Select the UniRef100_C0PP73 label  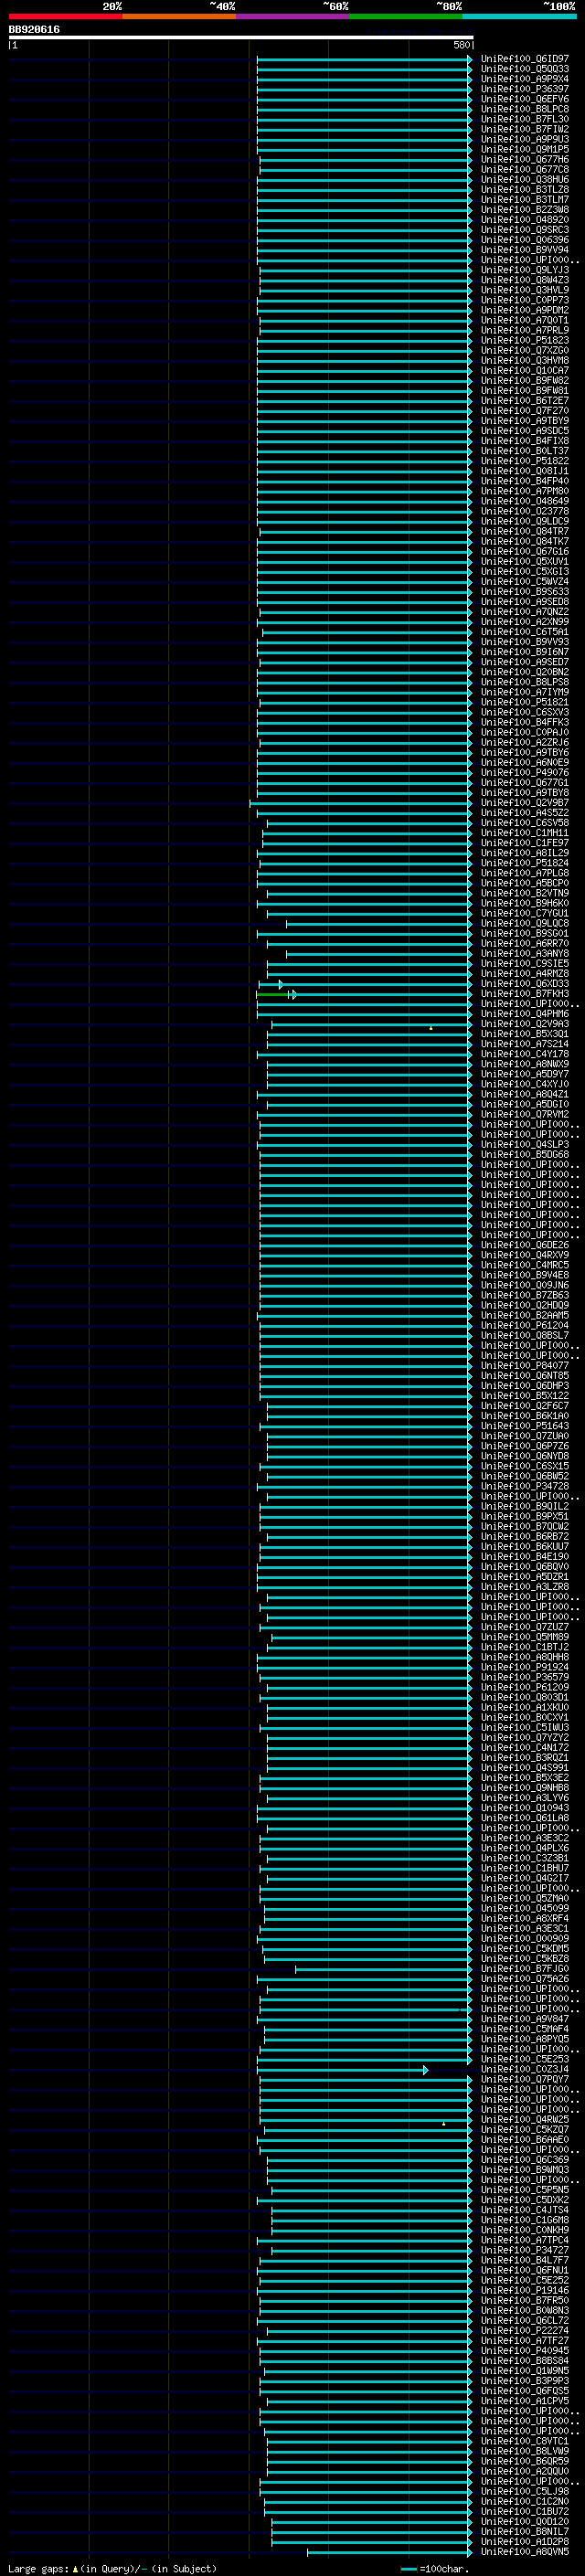525,300
